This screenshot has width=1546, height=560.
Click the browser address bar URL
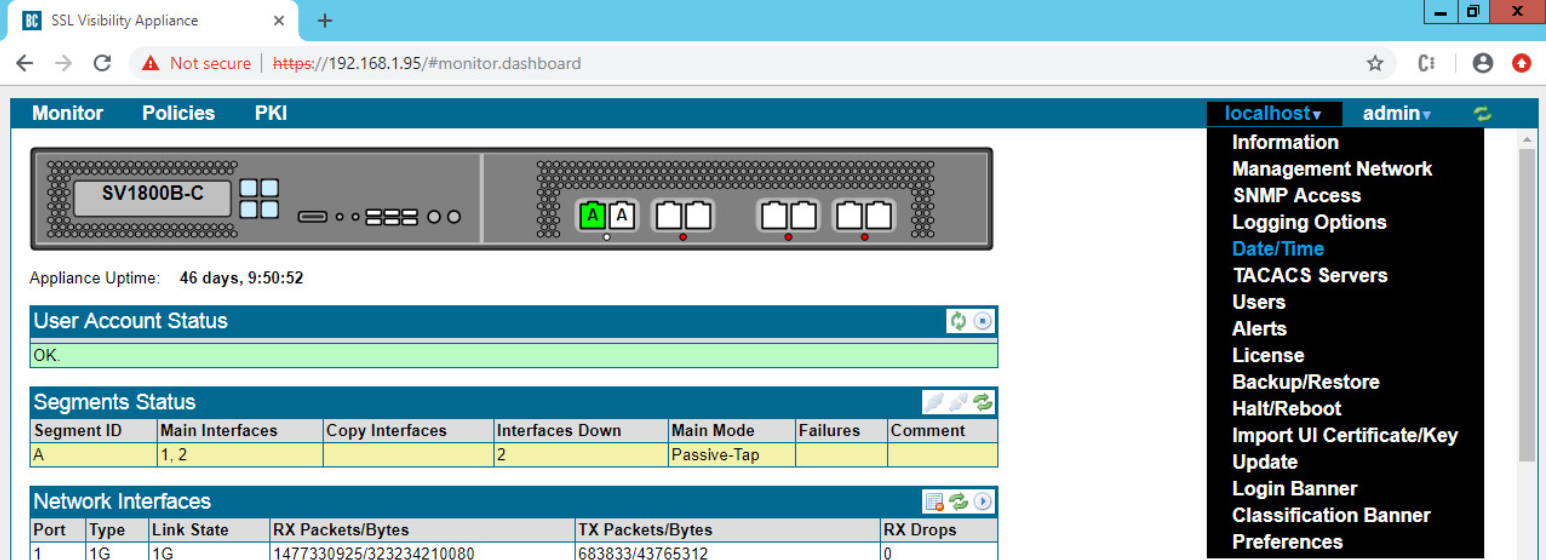point(455,63)
